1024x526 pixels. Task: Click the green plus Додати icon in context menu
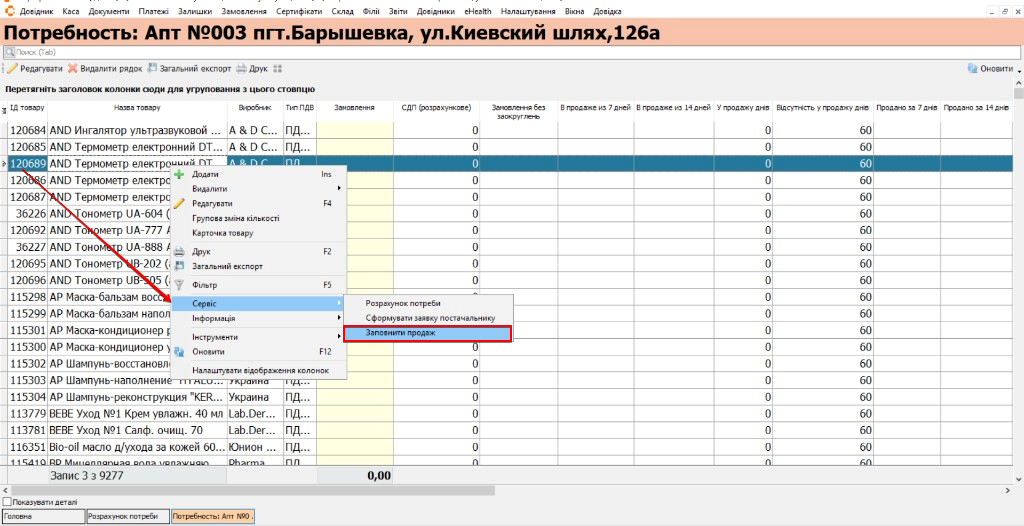pos(179,174)
